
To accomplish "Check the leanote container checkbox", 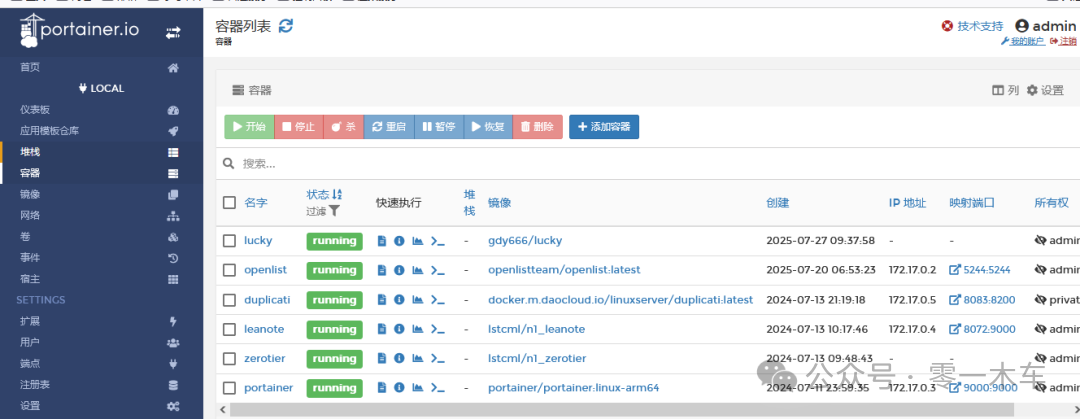I will [229, 329].
